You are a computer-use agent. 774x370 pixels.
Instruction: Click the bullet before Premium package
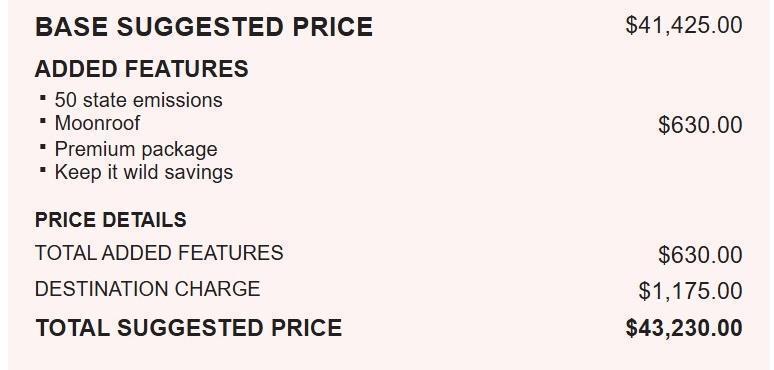coord(43,147)
